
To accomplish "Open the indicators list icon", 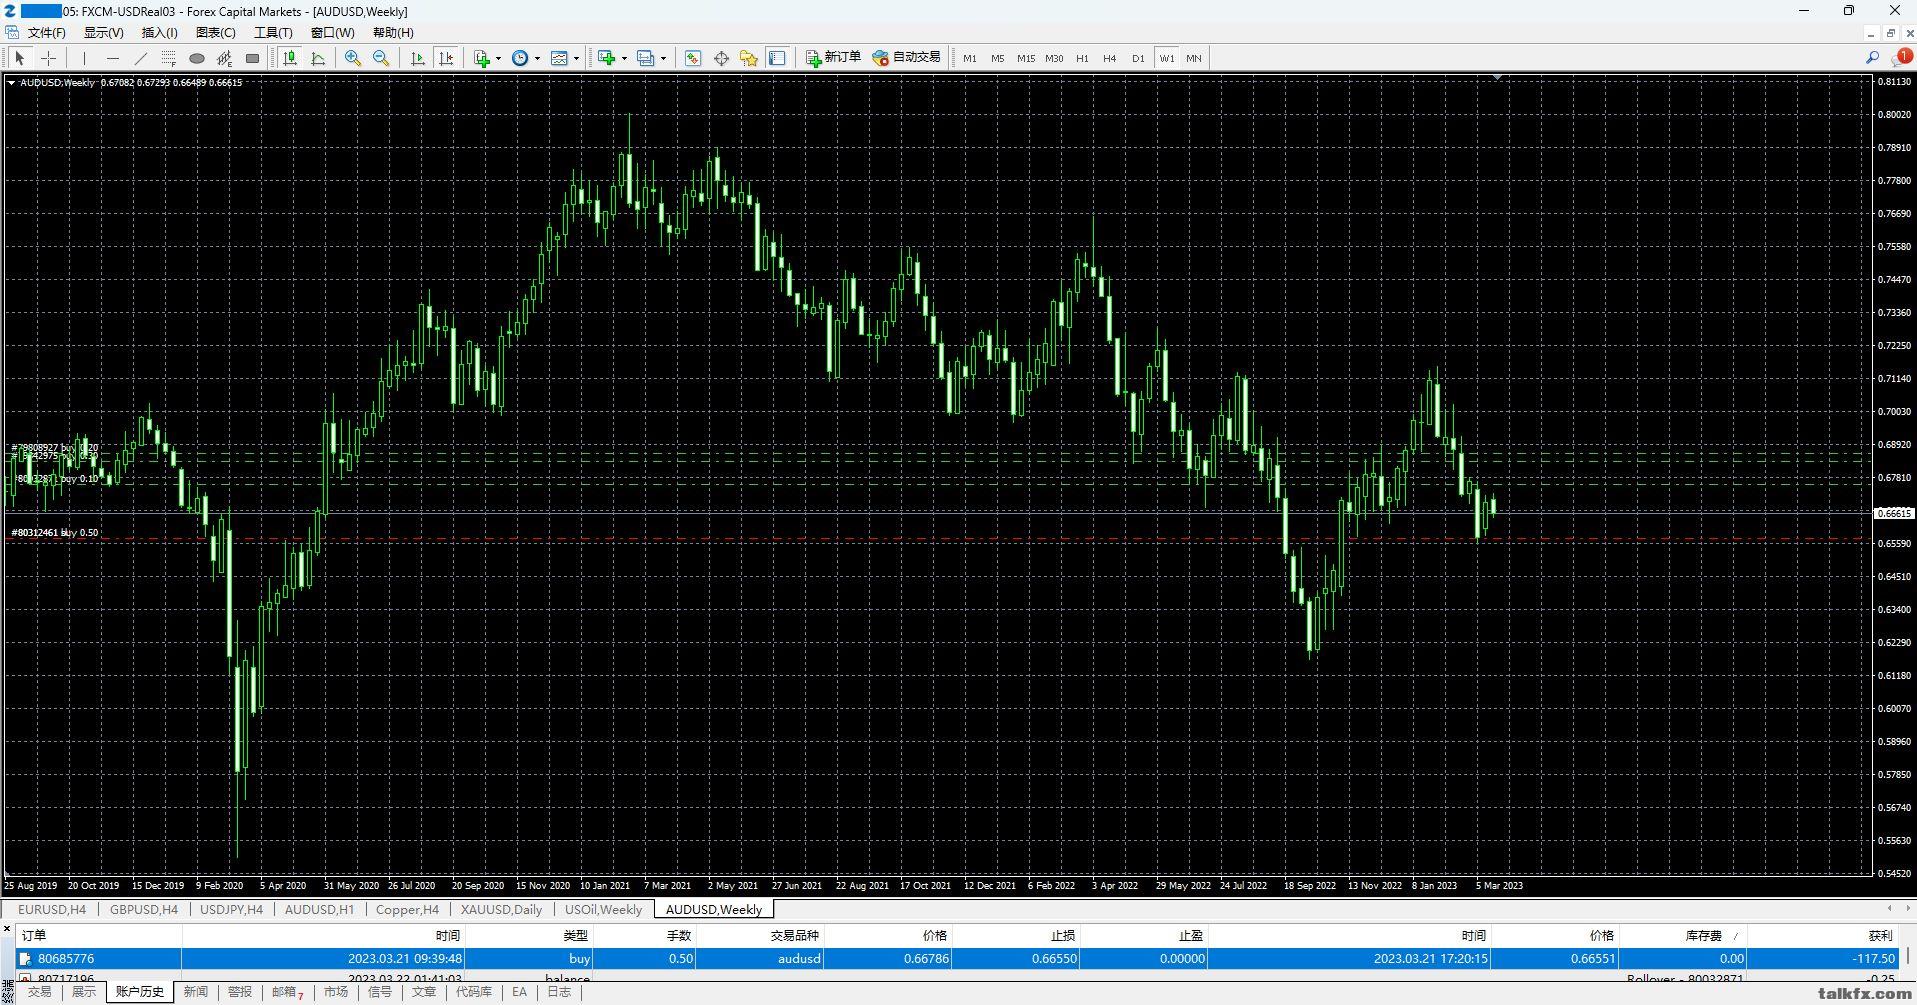I will 482,58.
